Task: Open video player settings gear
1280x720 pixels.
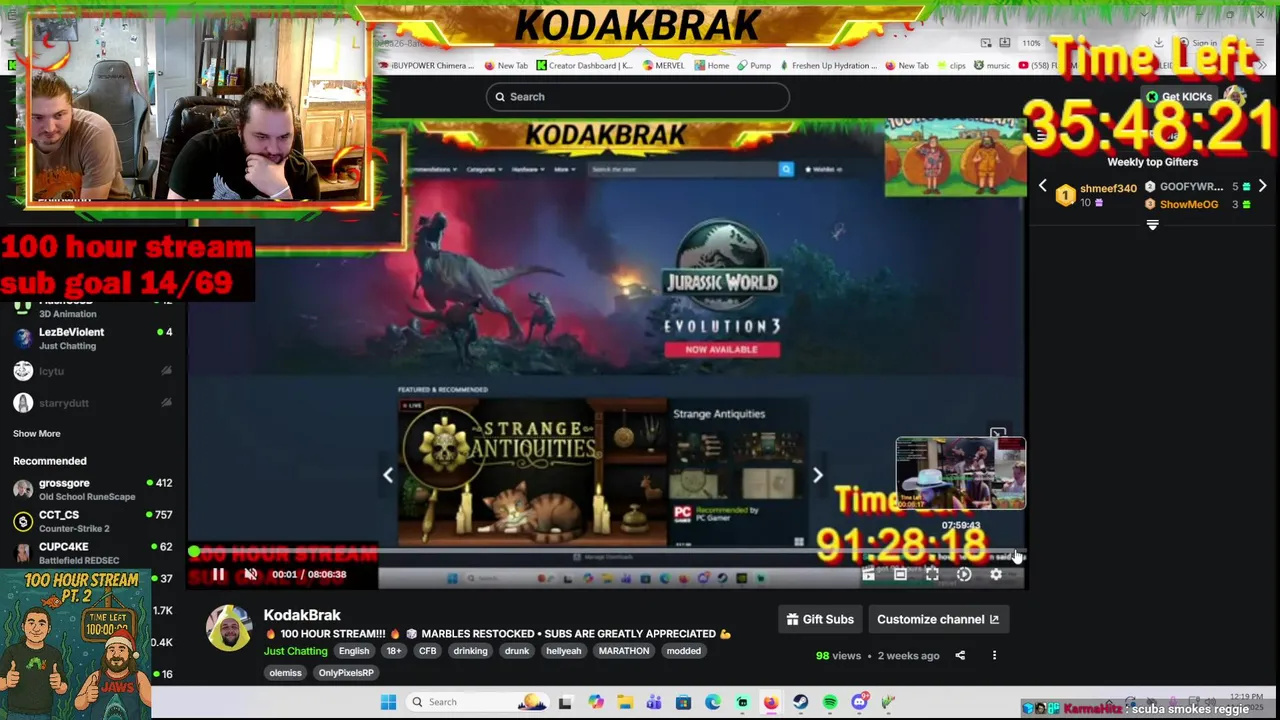Action: [996, 575]
